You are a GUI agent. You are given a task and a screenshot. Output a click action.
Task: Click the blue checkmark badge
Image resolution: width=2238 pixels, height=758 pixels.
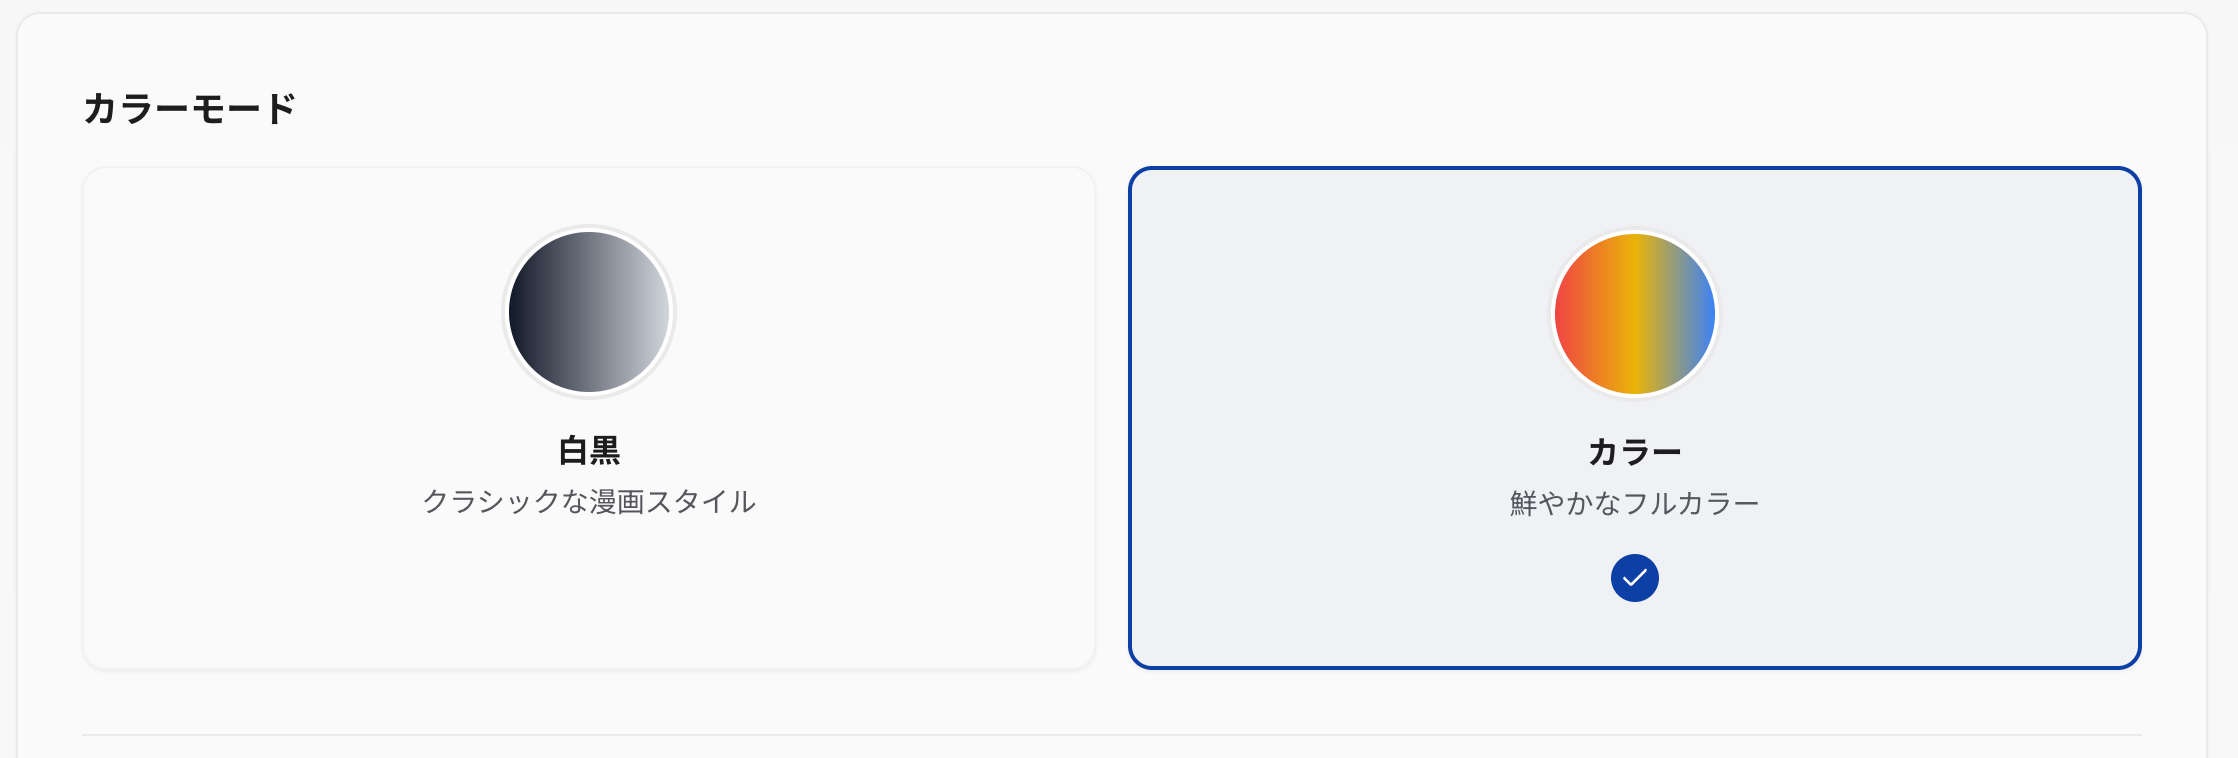pos(1634,578)
